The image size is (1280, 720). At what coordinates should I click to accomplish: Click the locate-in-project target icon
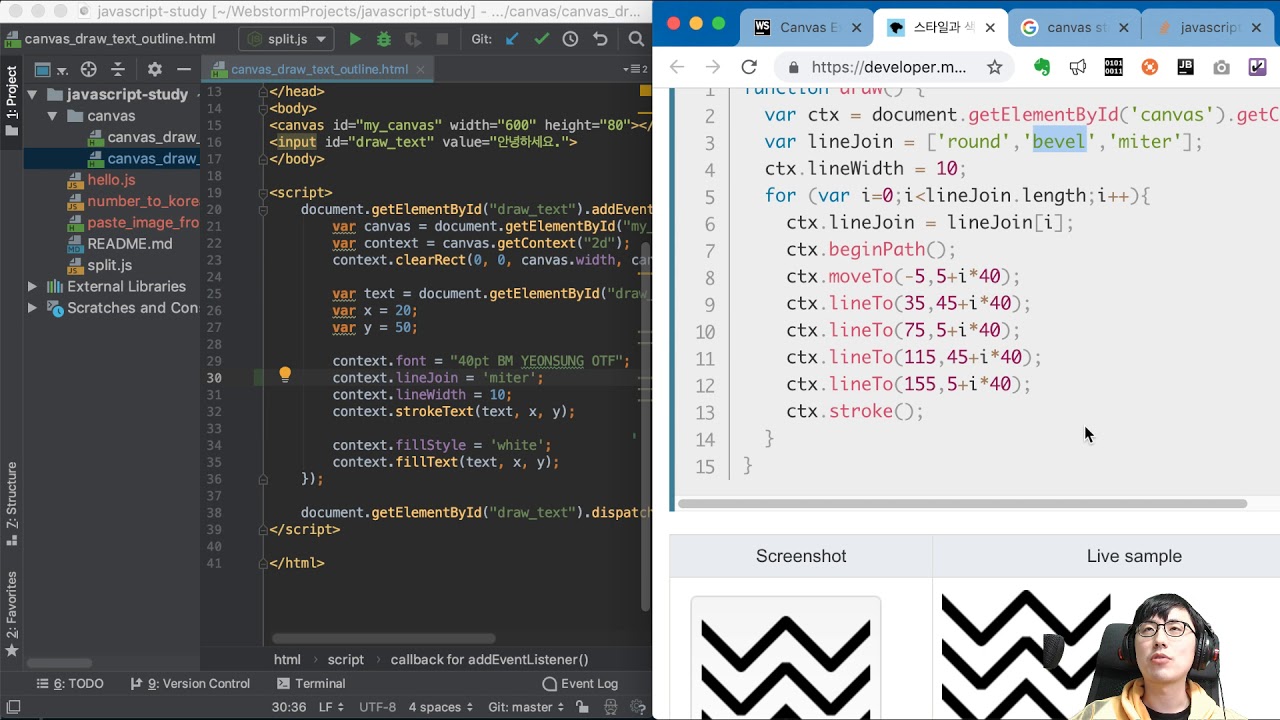pos(88,69)
